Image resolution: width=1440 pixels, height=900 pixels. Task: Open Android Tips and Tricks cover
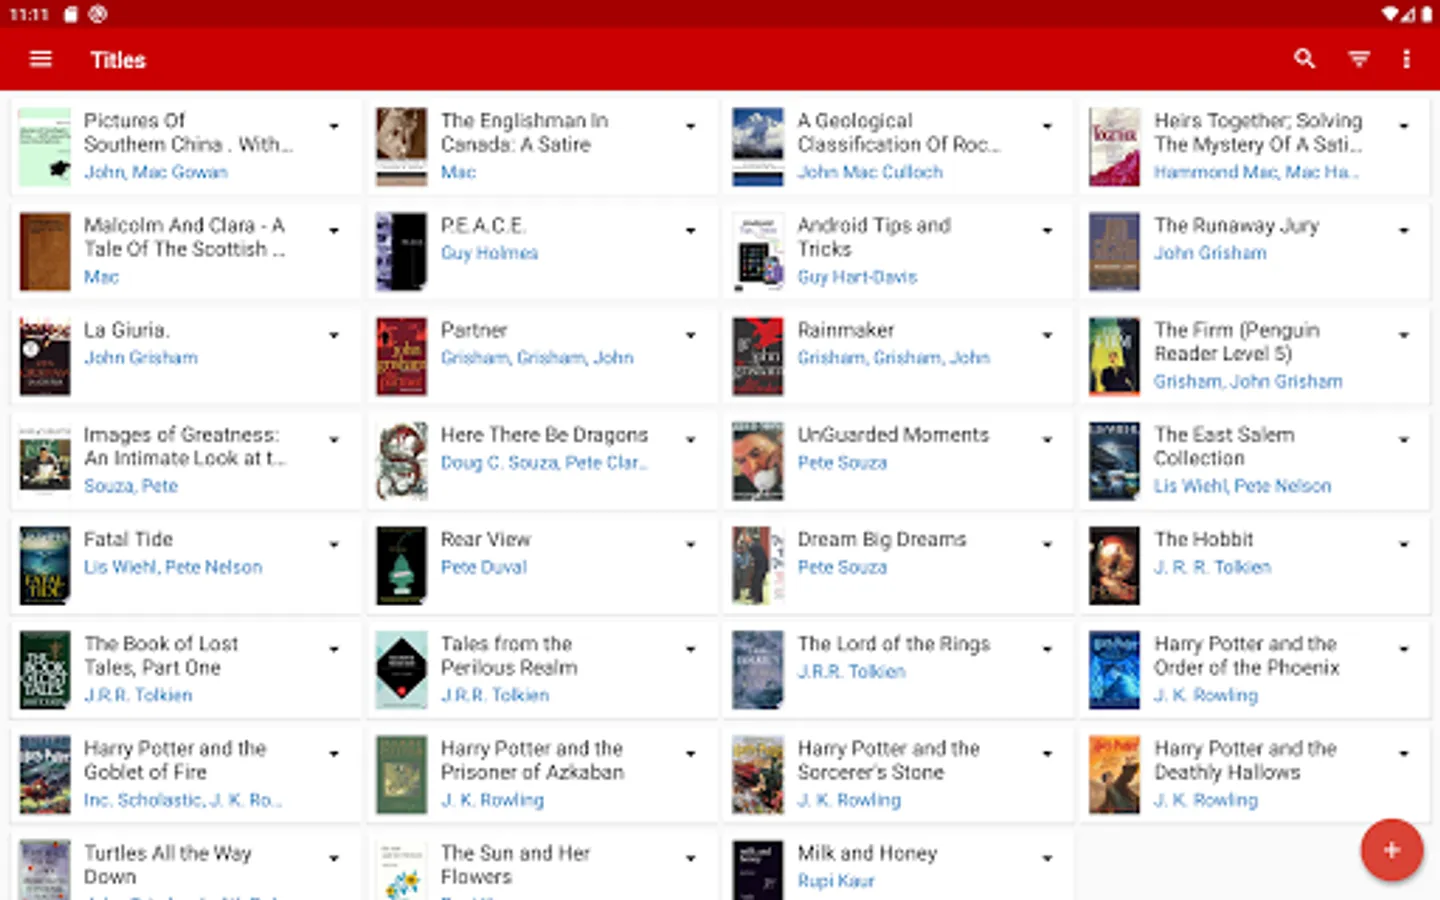[x=758, y=252]
